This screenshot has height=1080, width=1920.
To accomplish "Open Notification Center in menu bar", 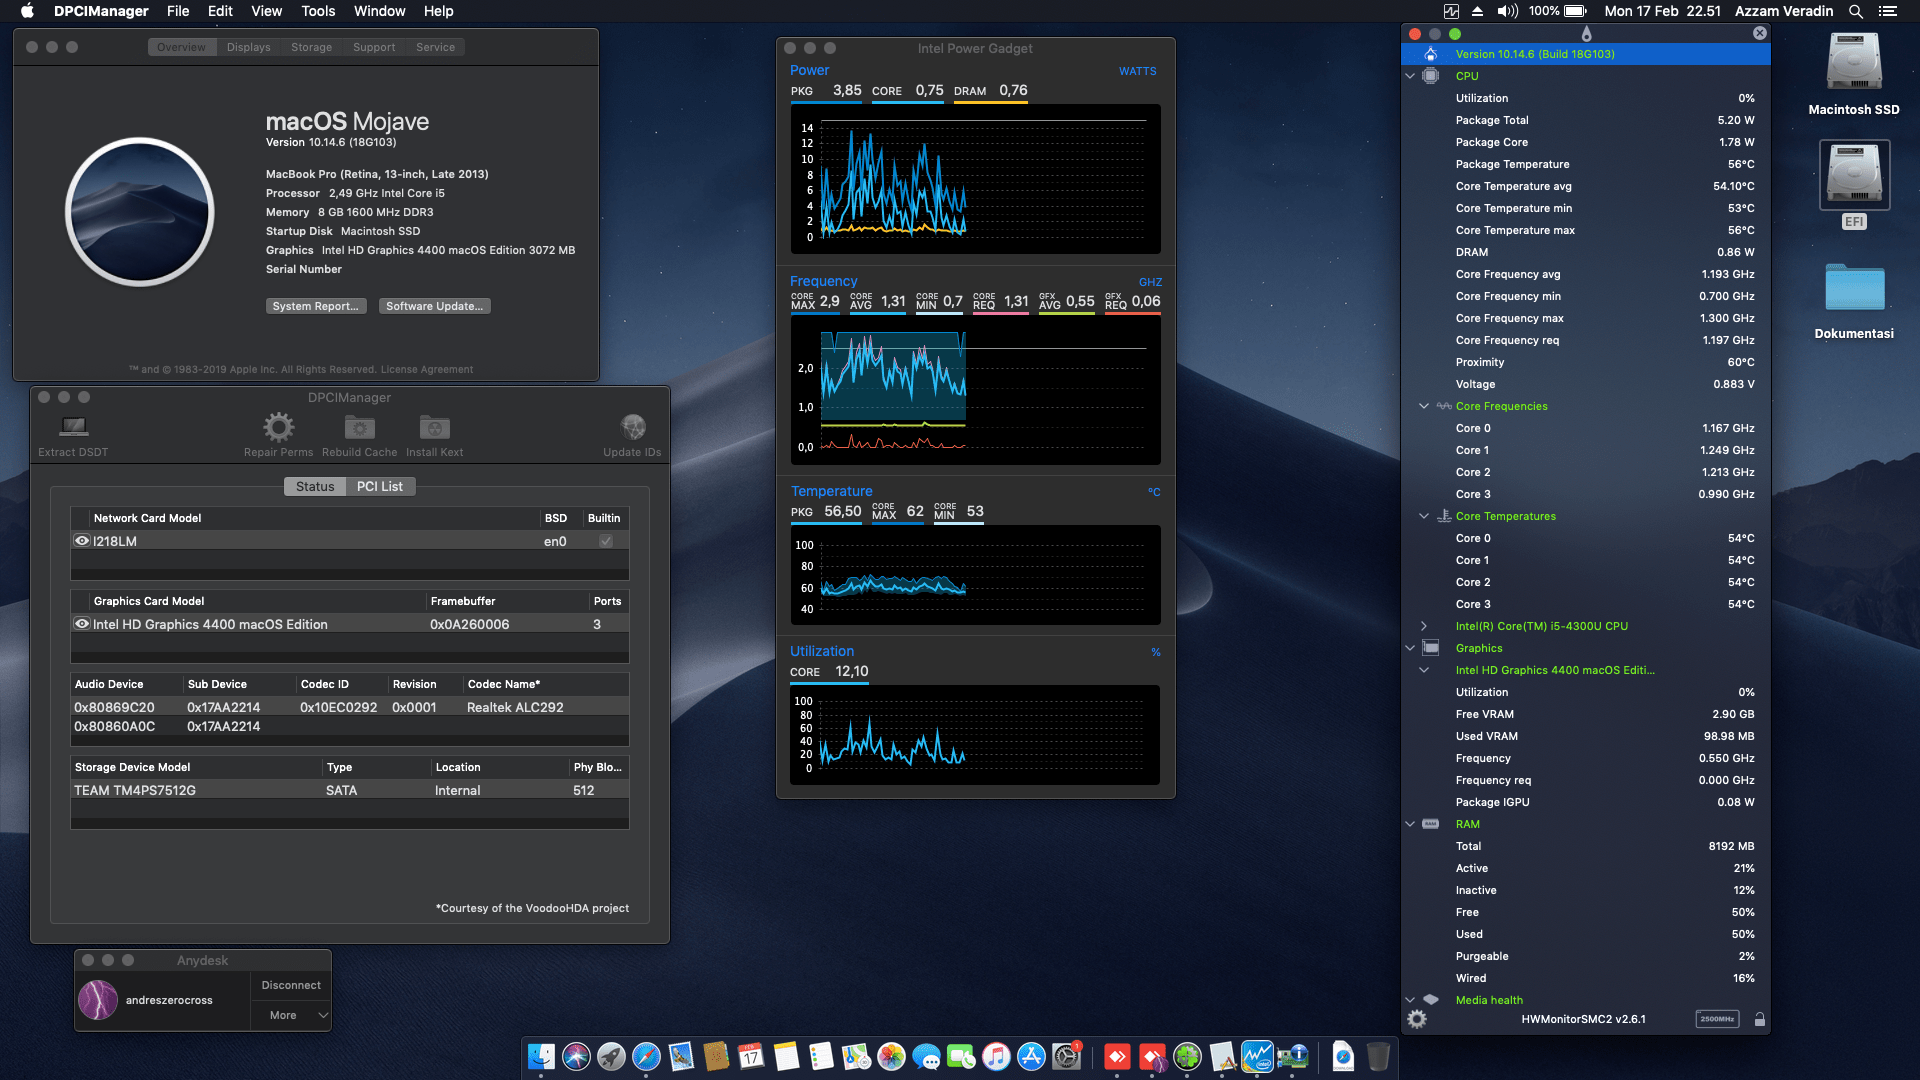I will coord(1888,11).
